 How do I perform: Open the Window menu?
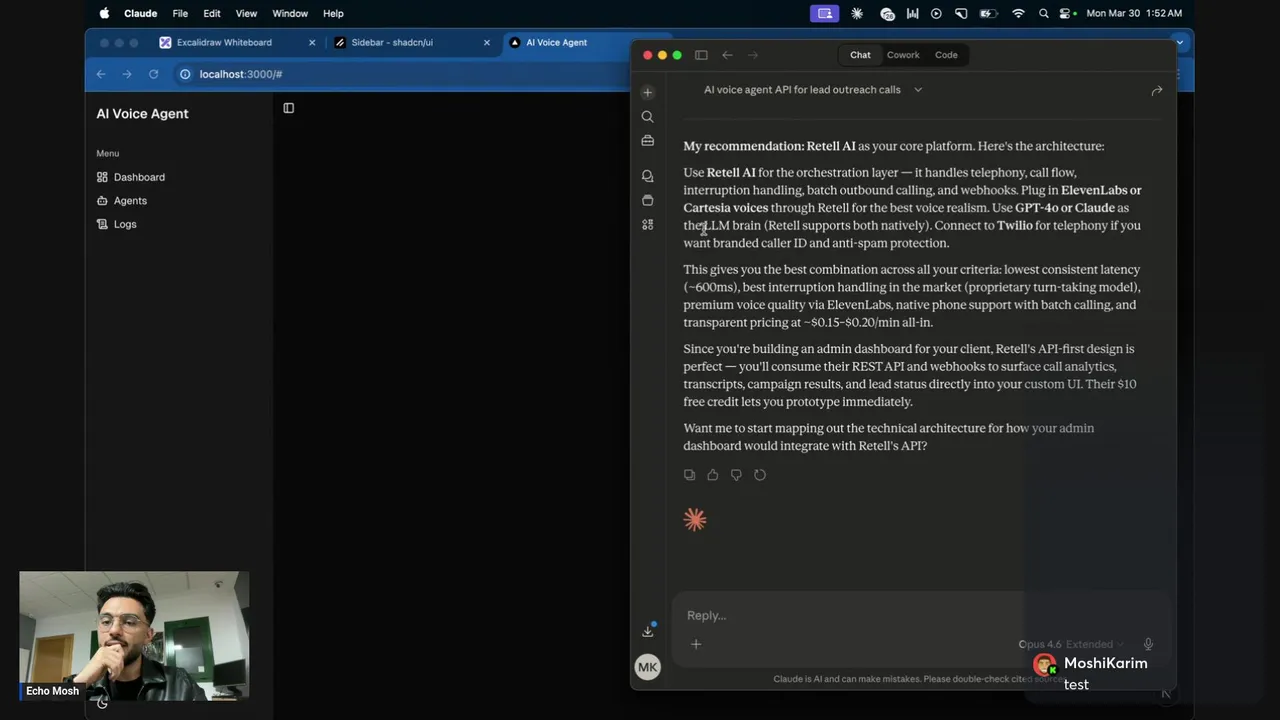click(x=290, y=13)
